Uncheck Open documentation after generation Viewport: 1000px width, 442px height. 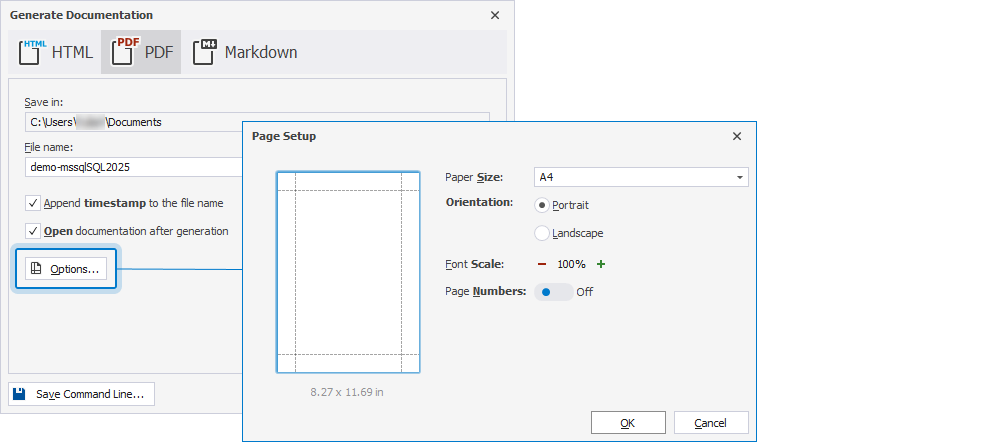33,231
